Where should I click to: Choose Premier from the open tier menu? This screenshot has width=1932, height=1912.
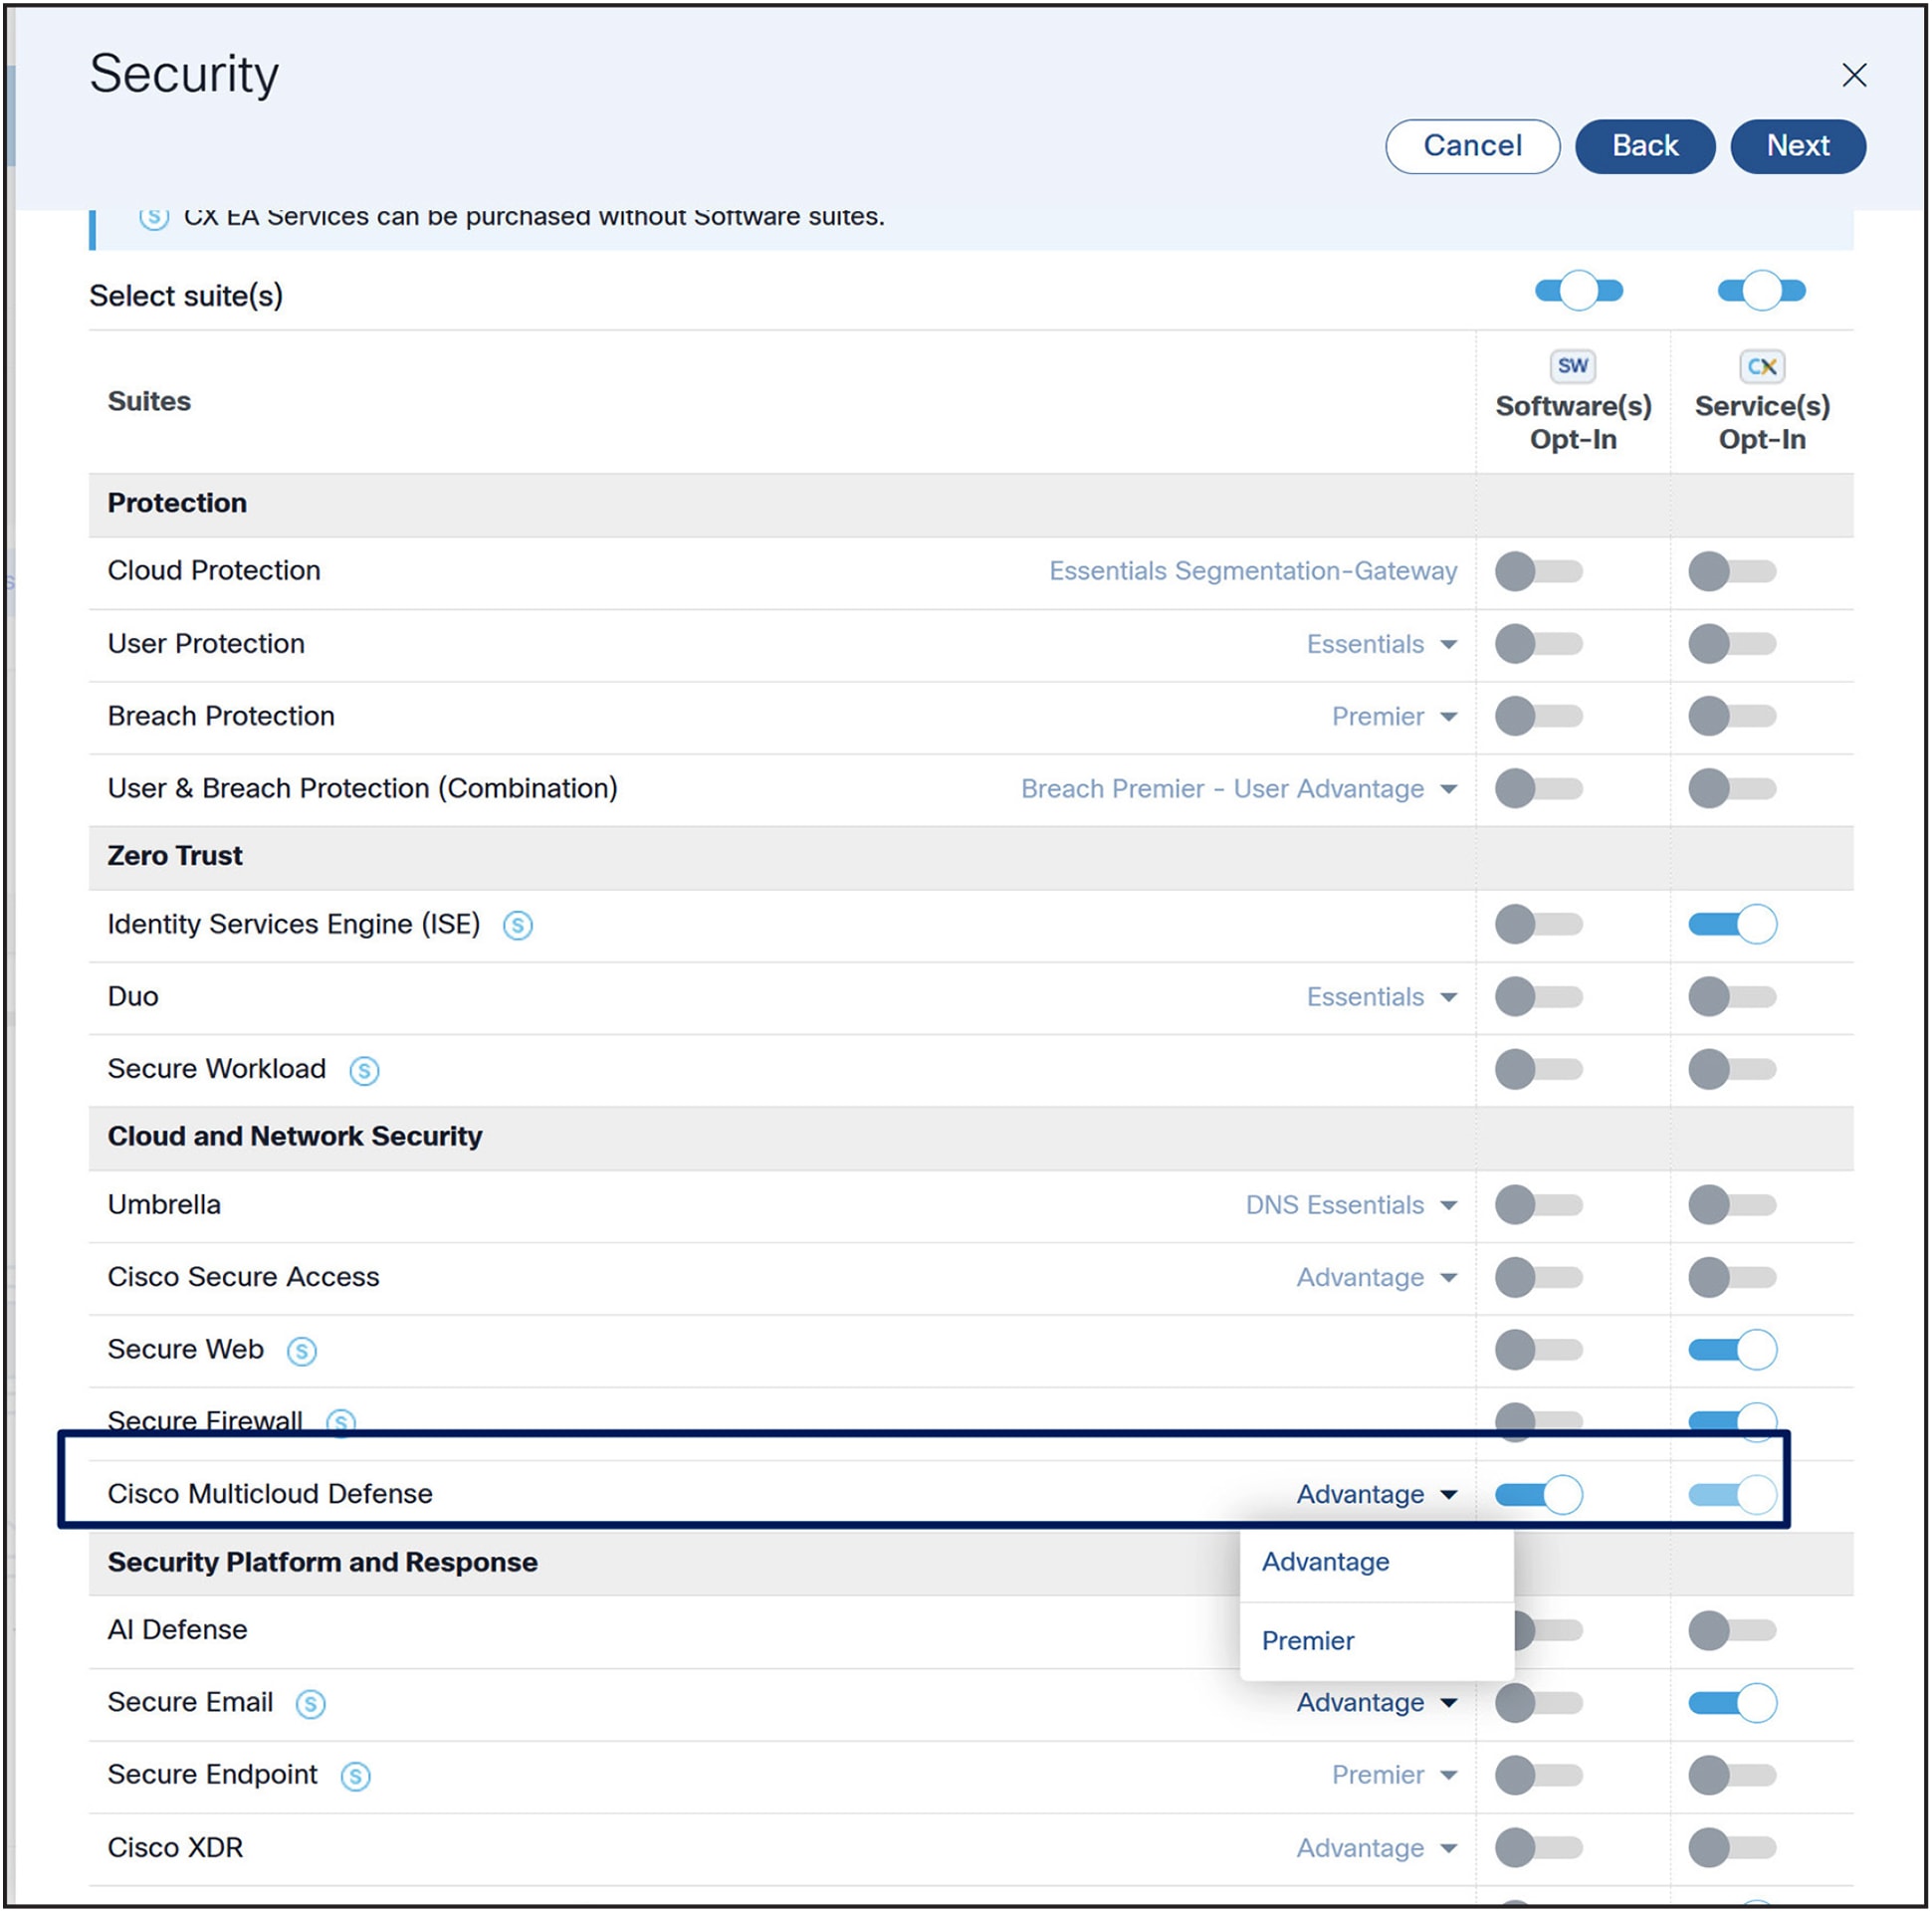1376,1642
